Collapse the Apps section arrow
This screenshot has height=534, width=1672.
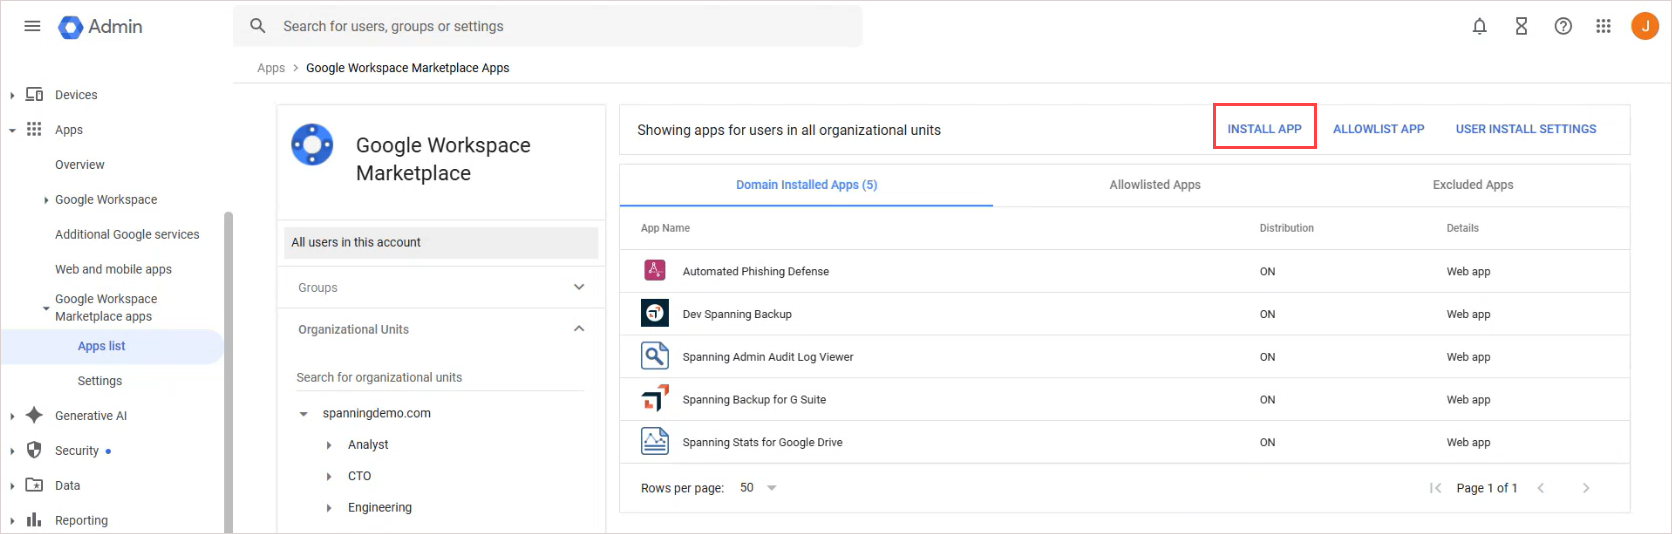point(12,130)
